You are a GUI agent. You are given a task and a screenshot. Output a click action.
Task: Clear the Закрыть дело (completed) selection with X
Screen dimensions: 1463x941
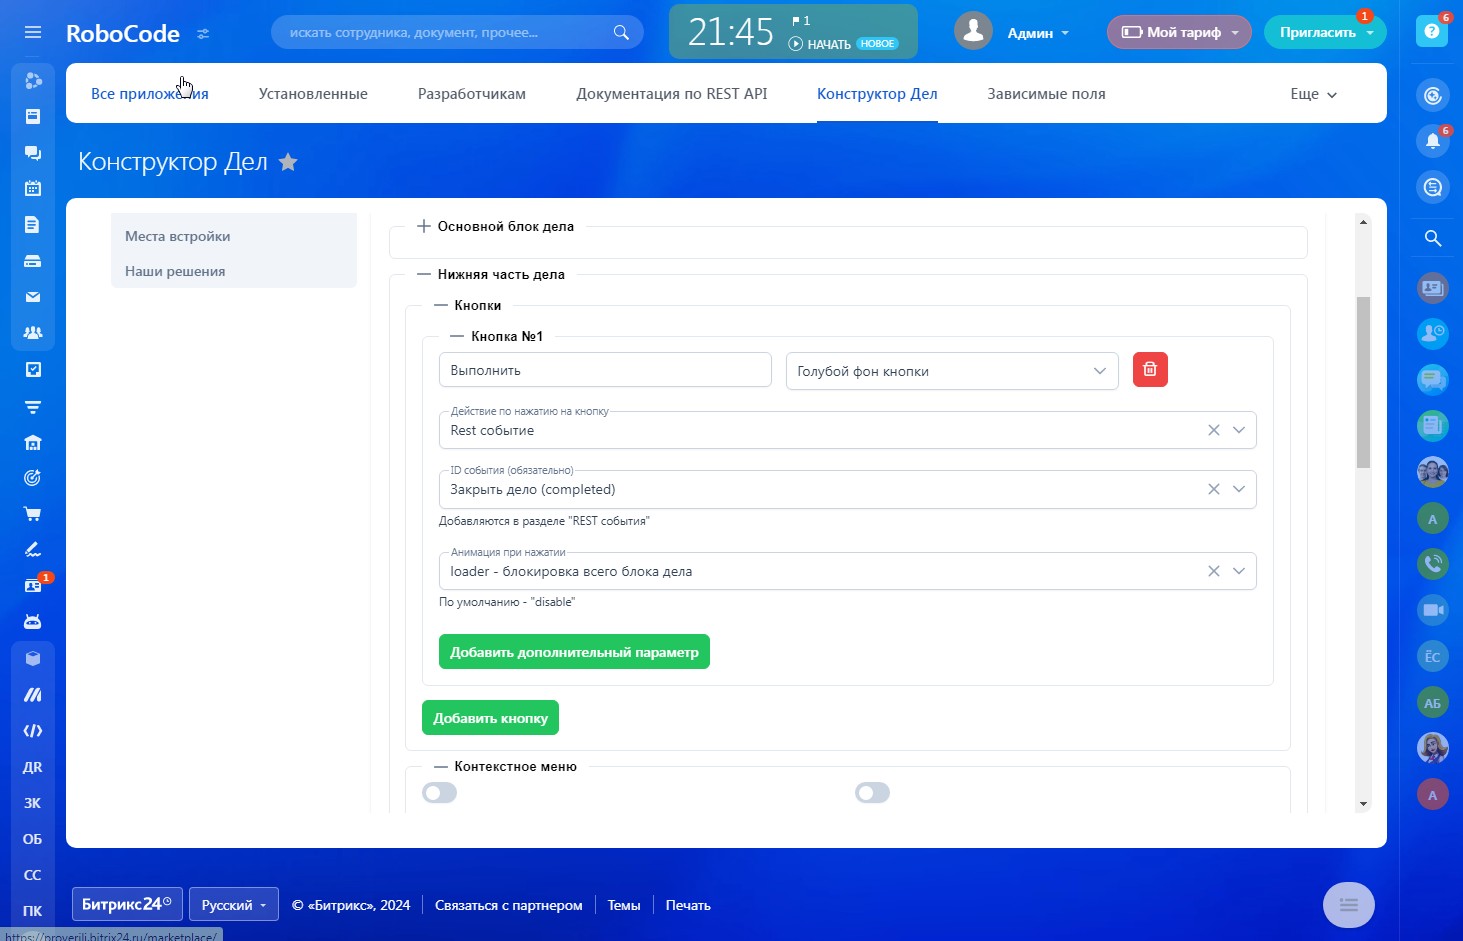tap(1214, 489)
